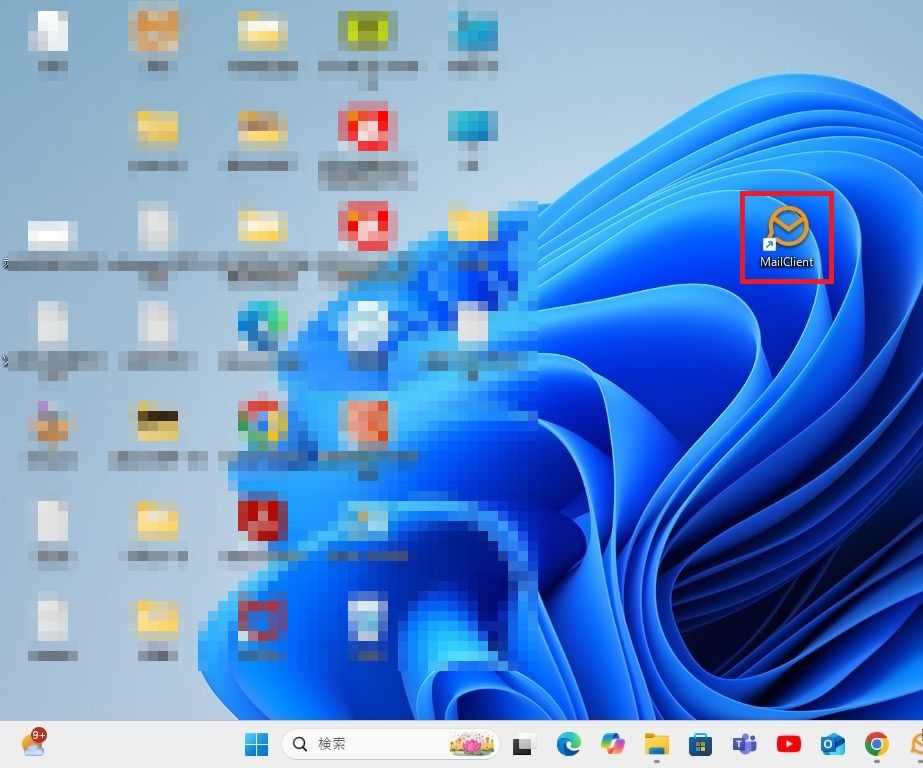Select the yellow-green blurred desktop icon
The width and height of the screenshot is (923, 768).
[367, 32]
